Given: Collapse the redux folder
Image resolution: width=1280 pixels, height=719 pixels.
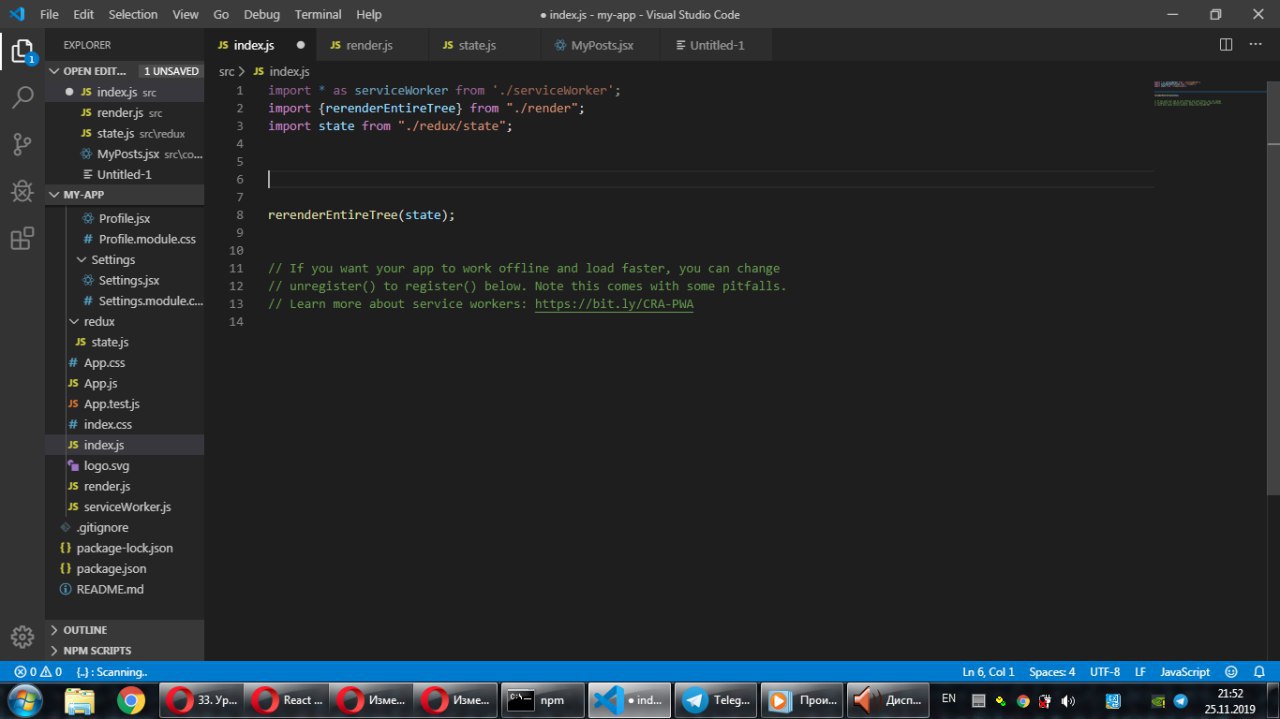Looking at the screenshot, I should 98,322.
